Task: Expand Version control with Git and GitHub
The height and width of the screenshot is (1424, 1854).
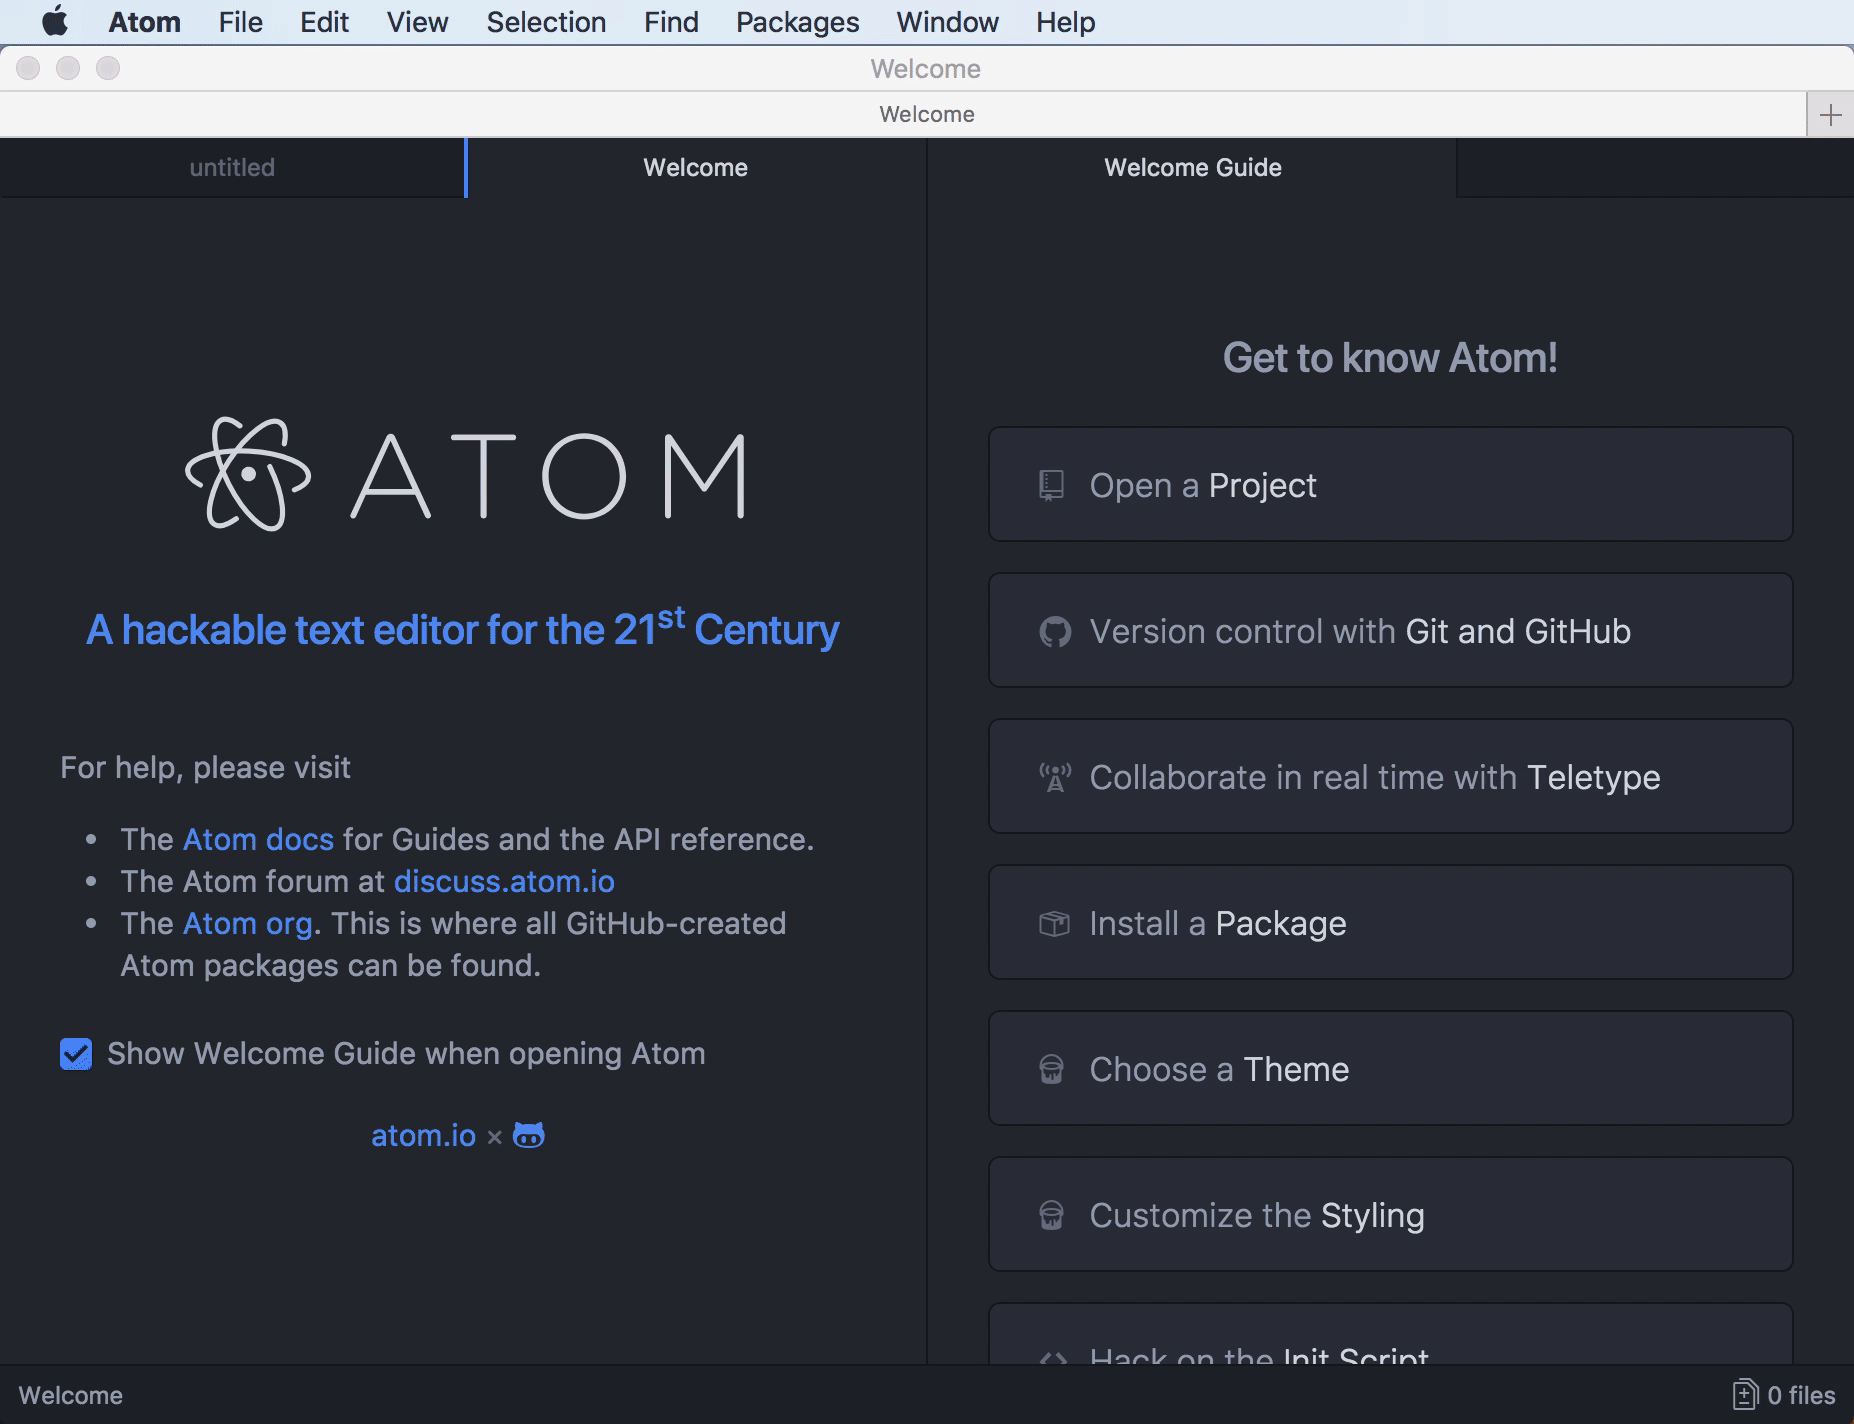Action: pyautogui.click(x=1390, y=630)
